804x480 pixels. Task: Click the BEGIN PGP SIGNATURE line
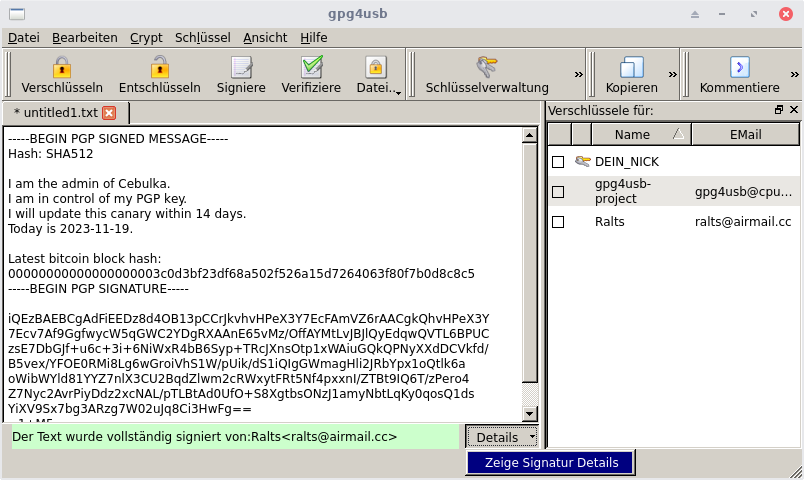(x=98, y=289)
